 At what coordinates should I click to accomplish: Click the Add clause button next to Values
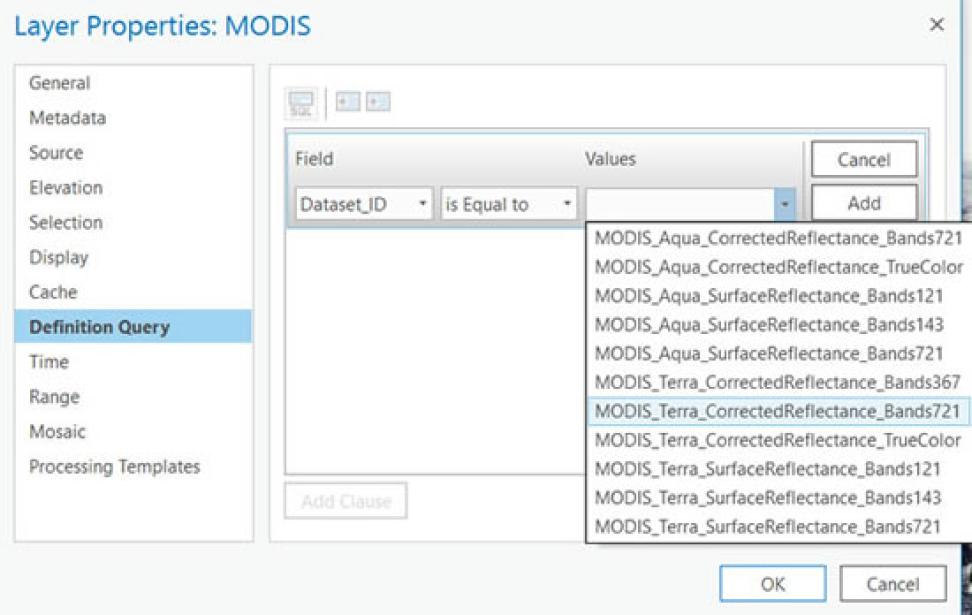pos(864,203)
